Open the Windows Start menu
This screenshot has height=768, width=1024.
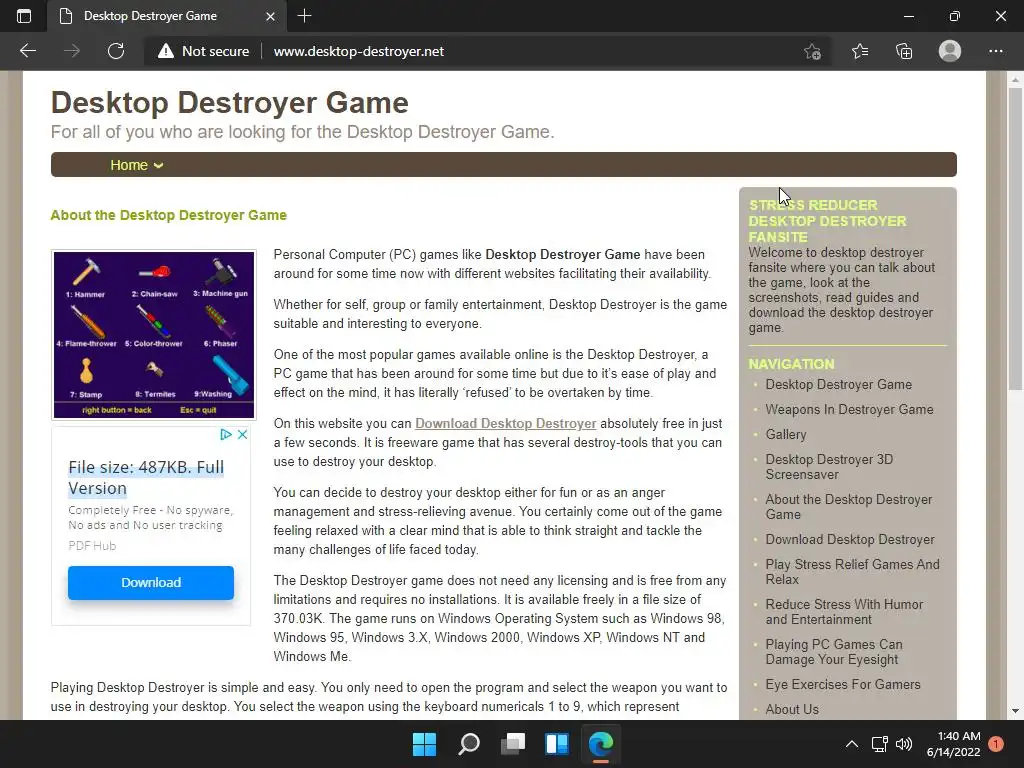coord(424,744)
